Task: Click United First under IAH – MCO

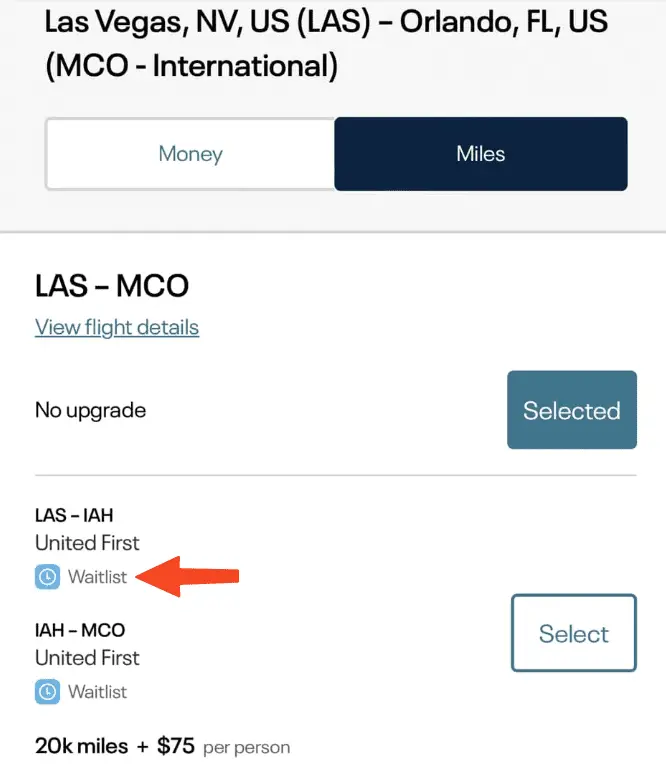Action: click(87, 658)
